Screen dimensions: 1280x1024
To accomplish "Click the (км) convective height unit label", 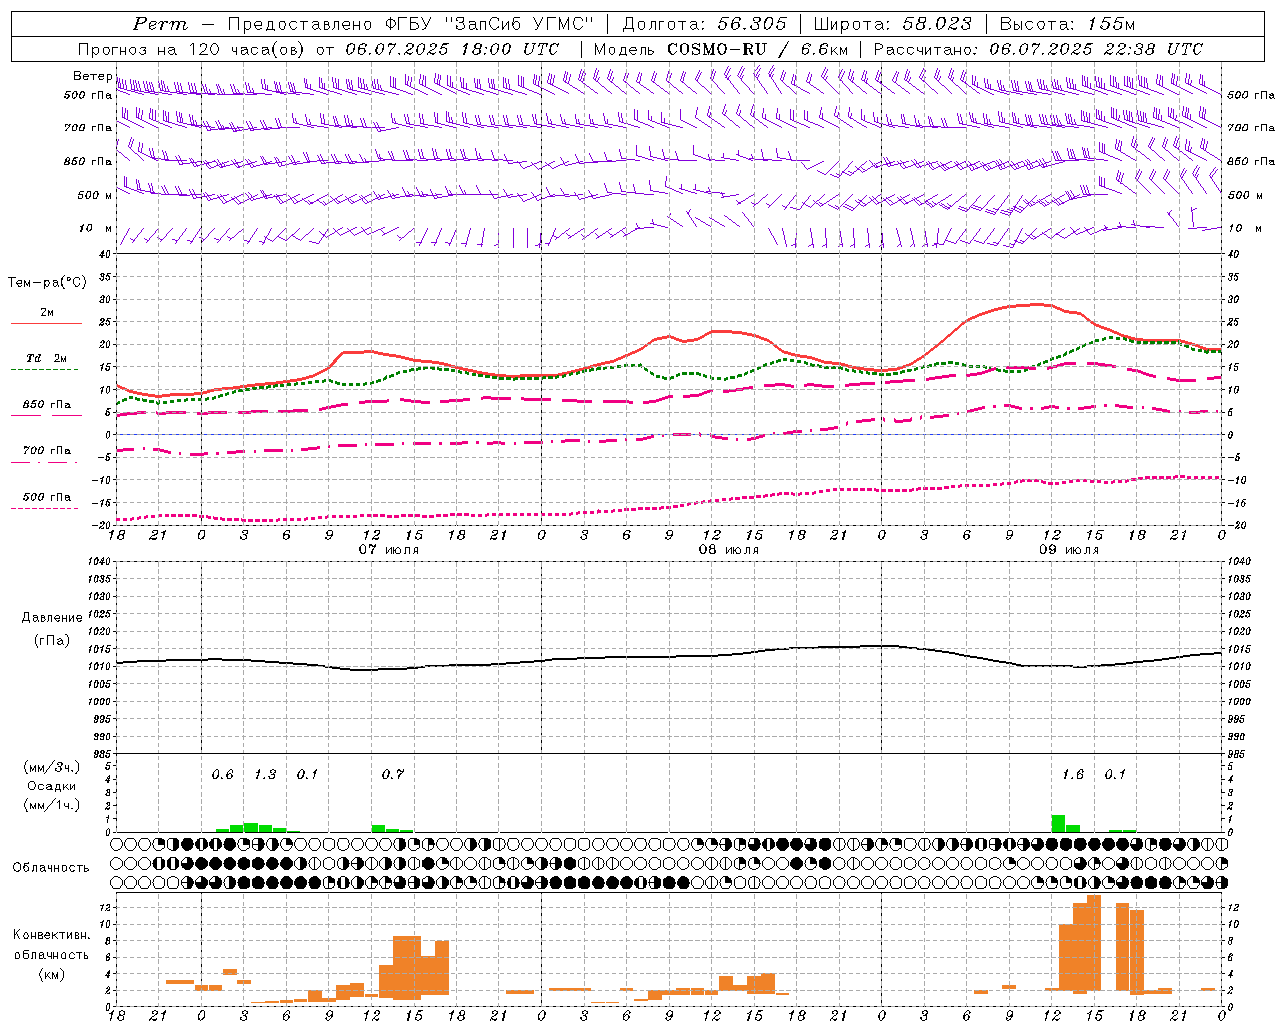I will coord(51,974).
